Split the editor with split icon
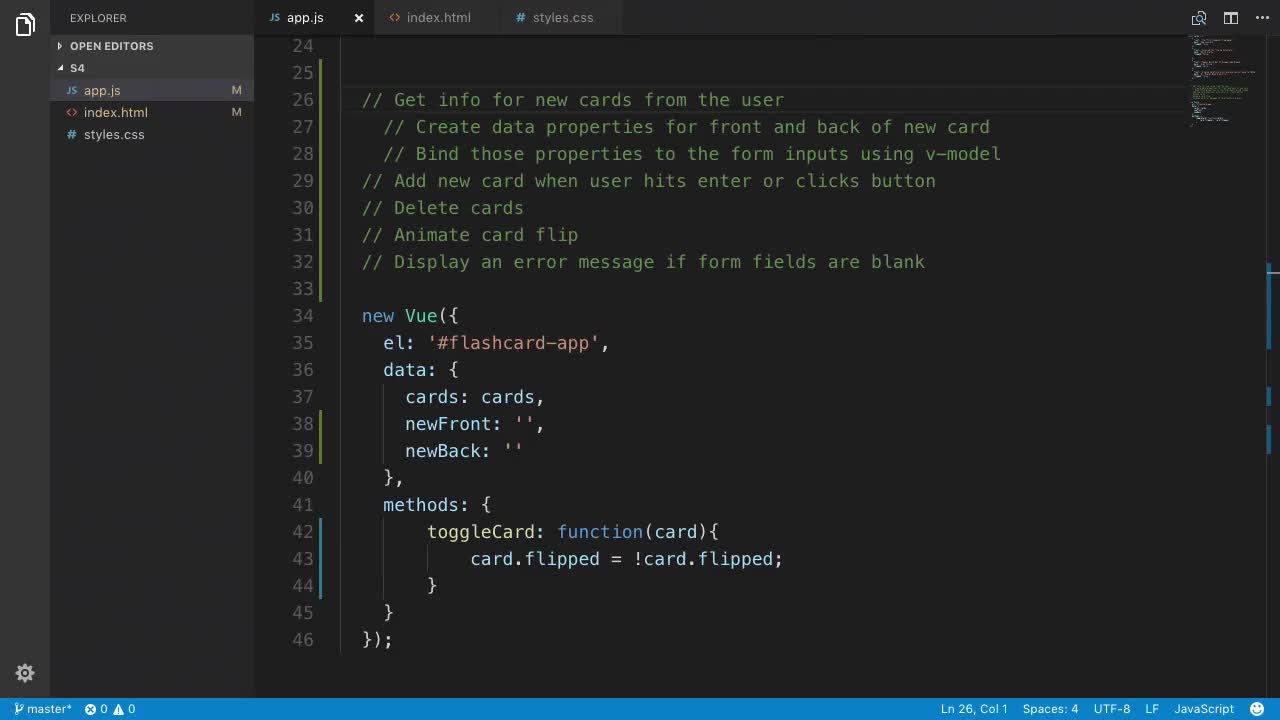Screen dimensions: 1280x720 tap(1231, 18)
